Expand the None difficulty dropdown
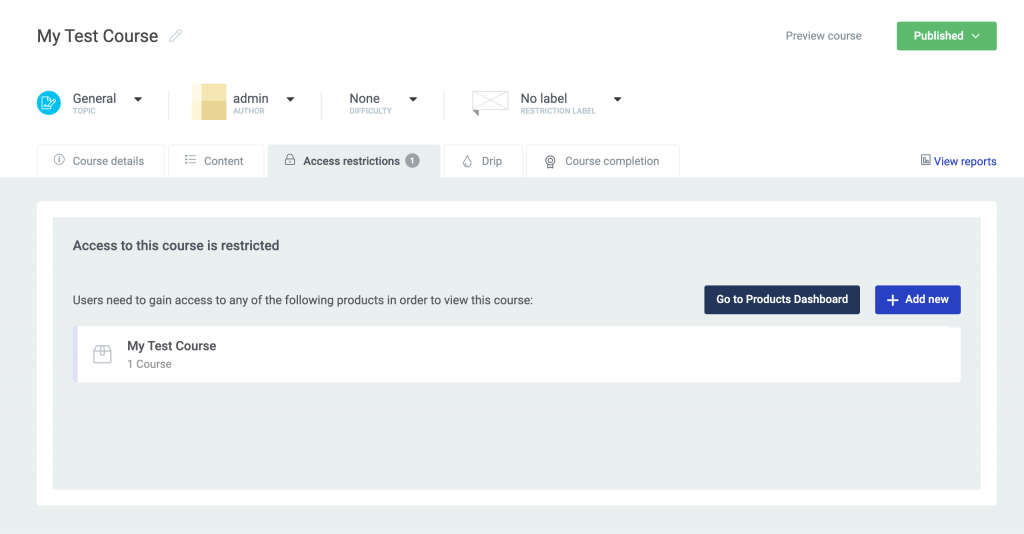This screenshot has width=1024, height=534. (413, 99)
